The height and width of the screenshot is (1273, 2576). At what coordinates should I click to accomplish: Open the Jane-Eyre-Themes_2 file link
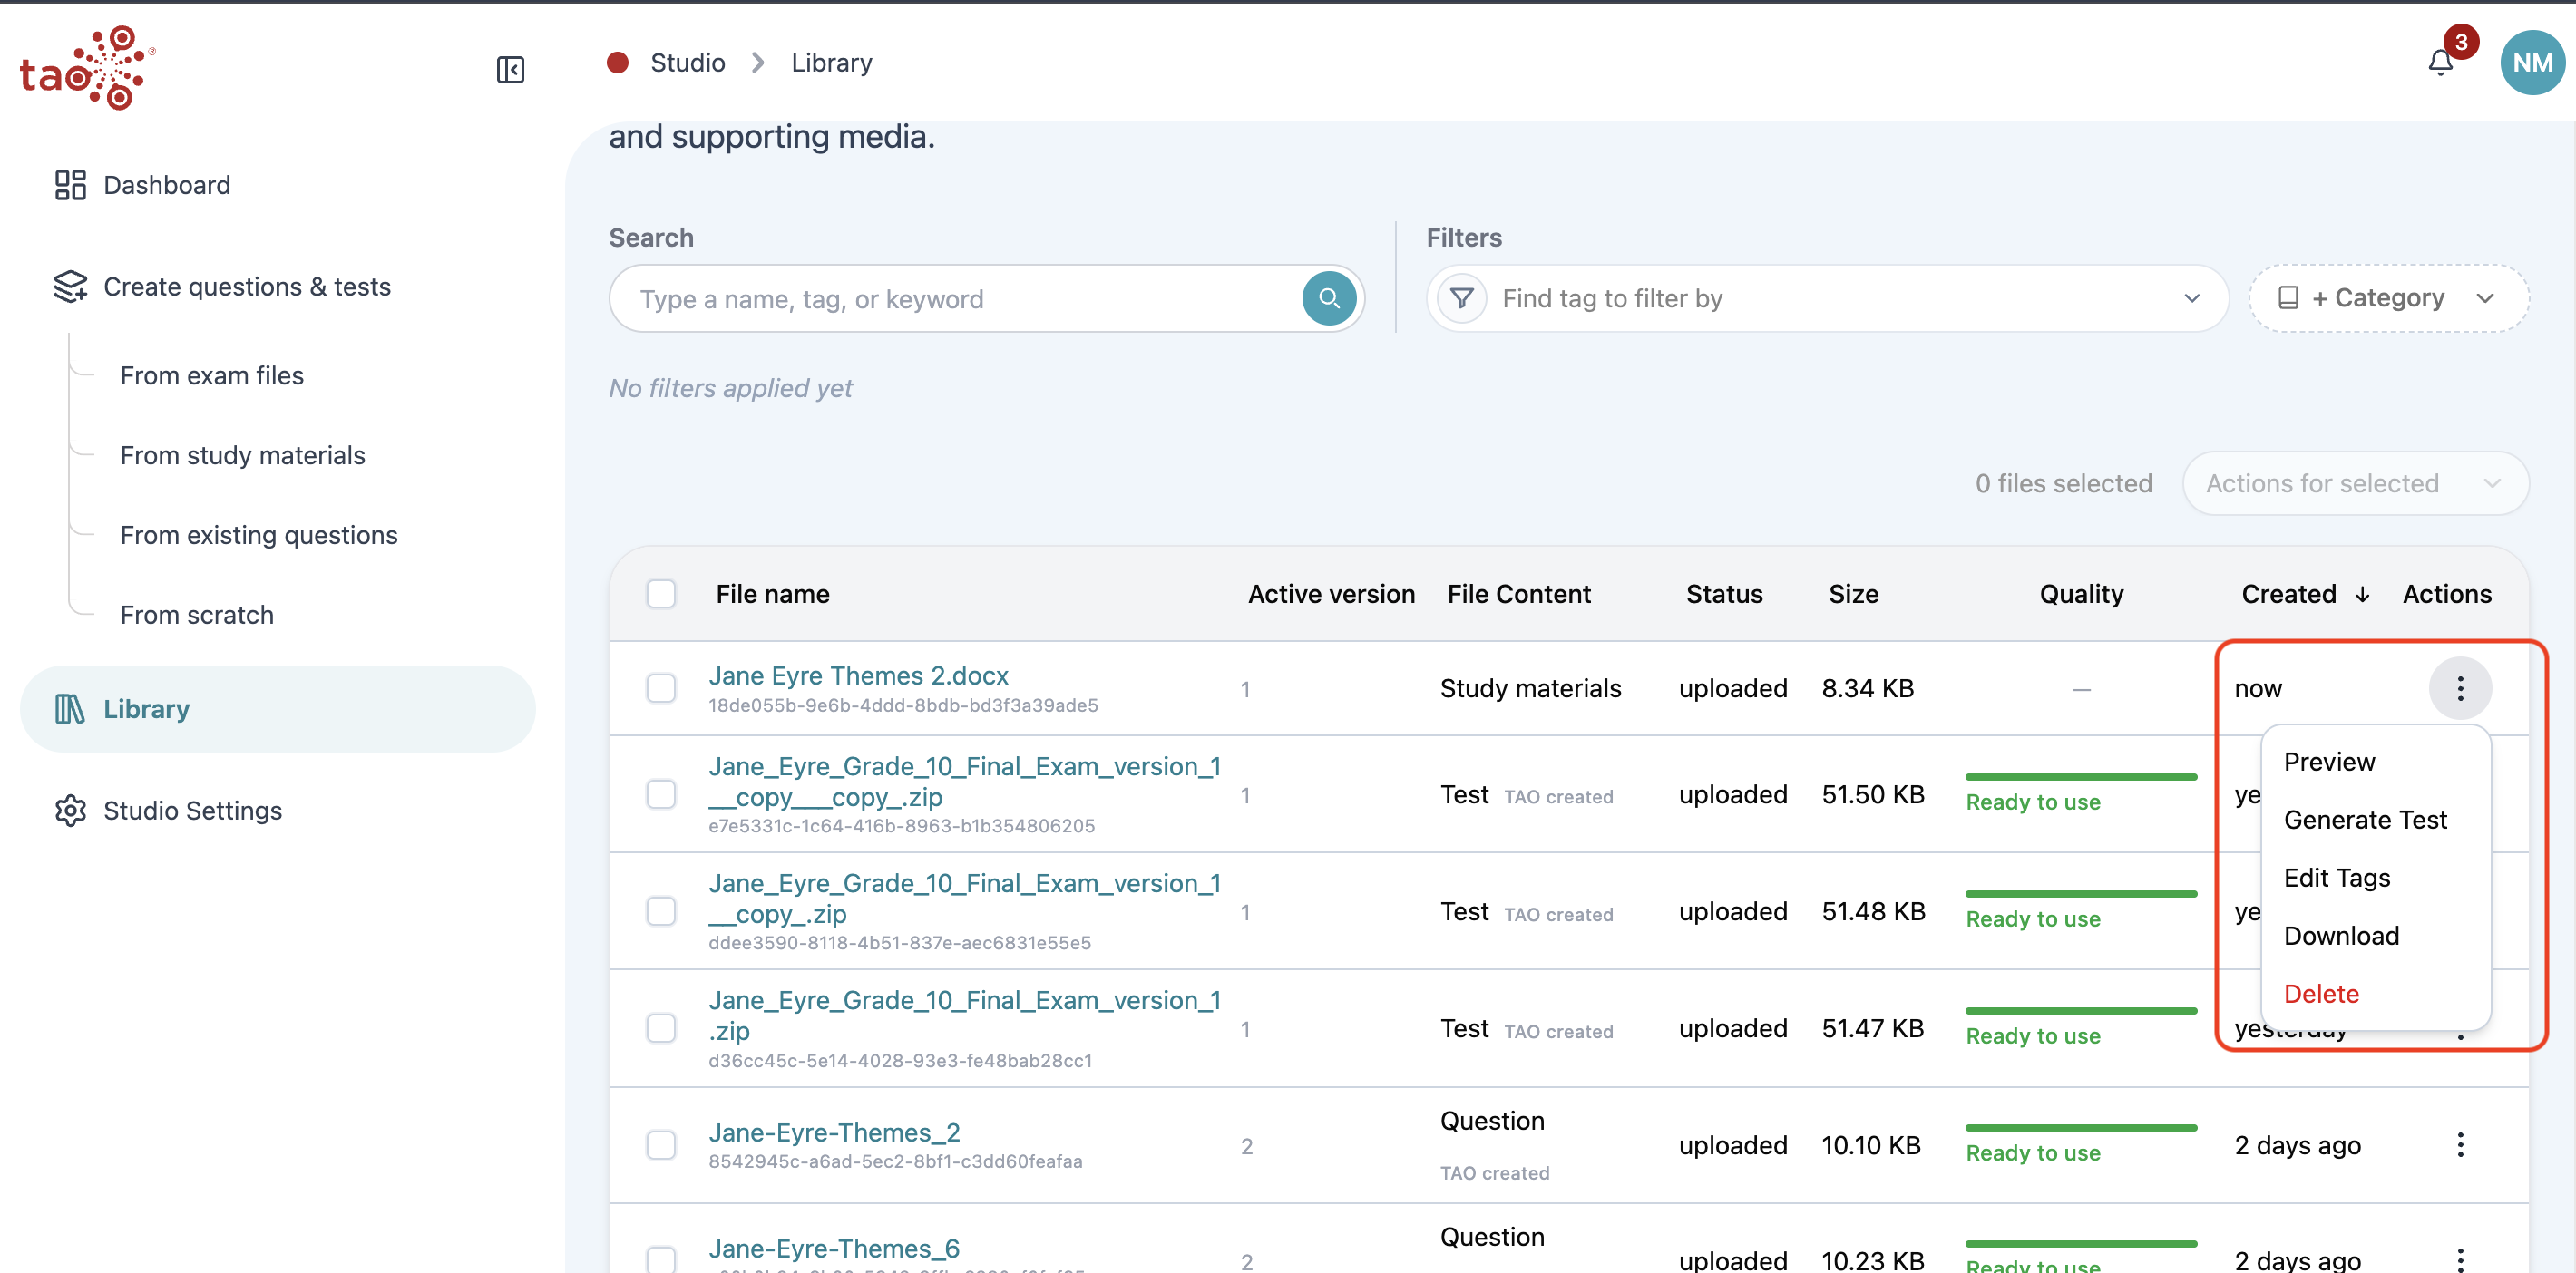pyautogui.click(x=834, y=1132)
